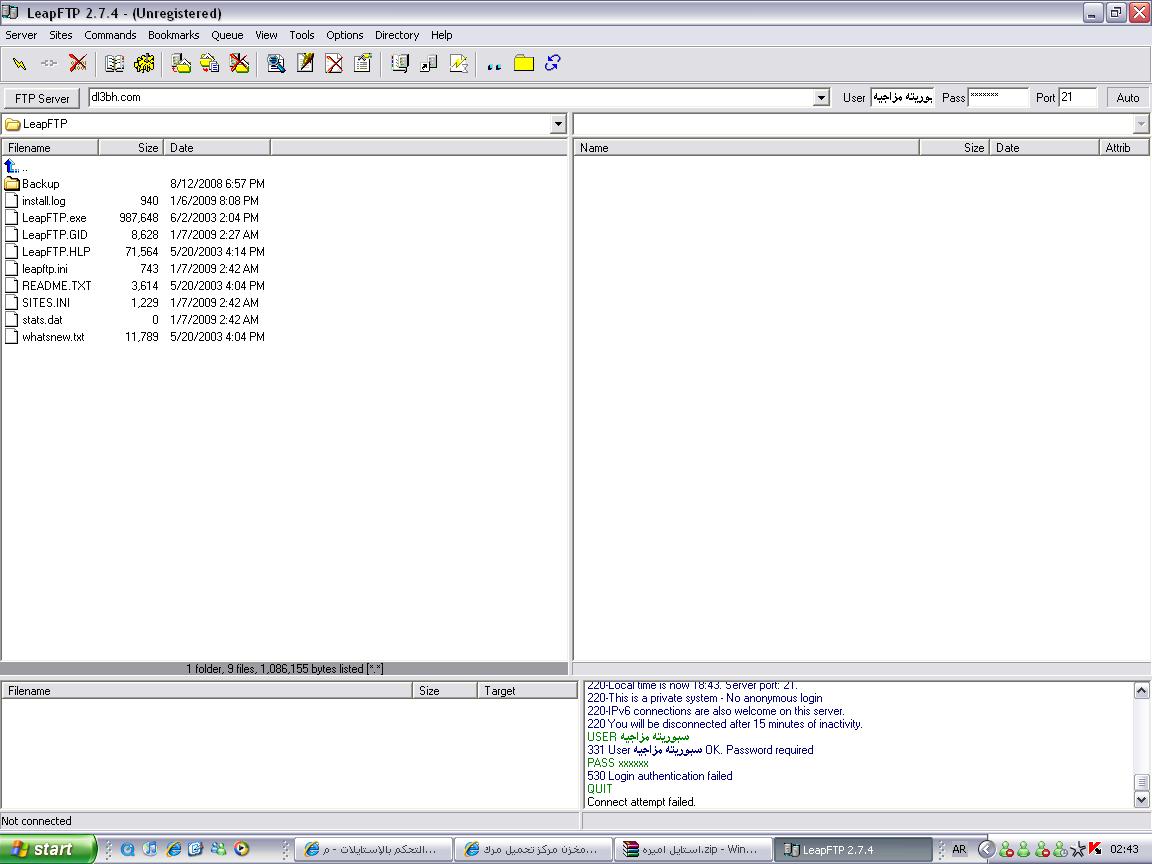Sort local files by Filename column

pos(50,148)
